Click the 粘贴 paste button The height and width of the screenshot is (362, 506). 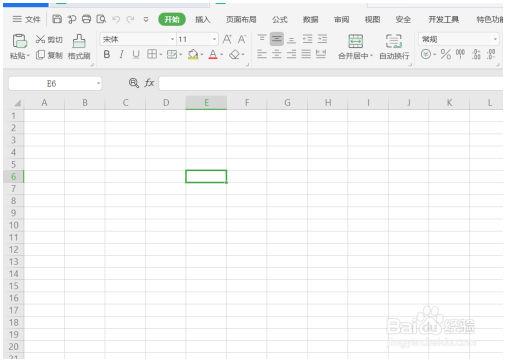pyautogui.click(x=19, y=47)
